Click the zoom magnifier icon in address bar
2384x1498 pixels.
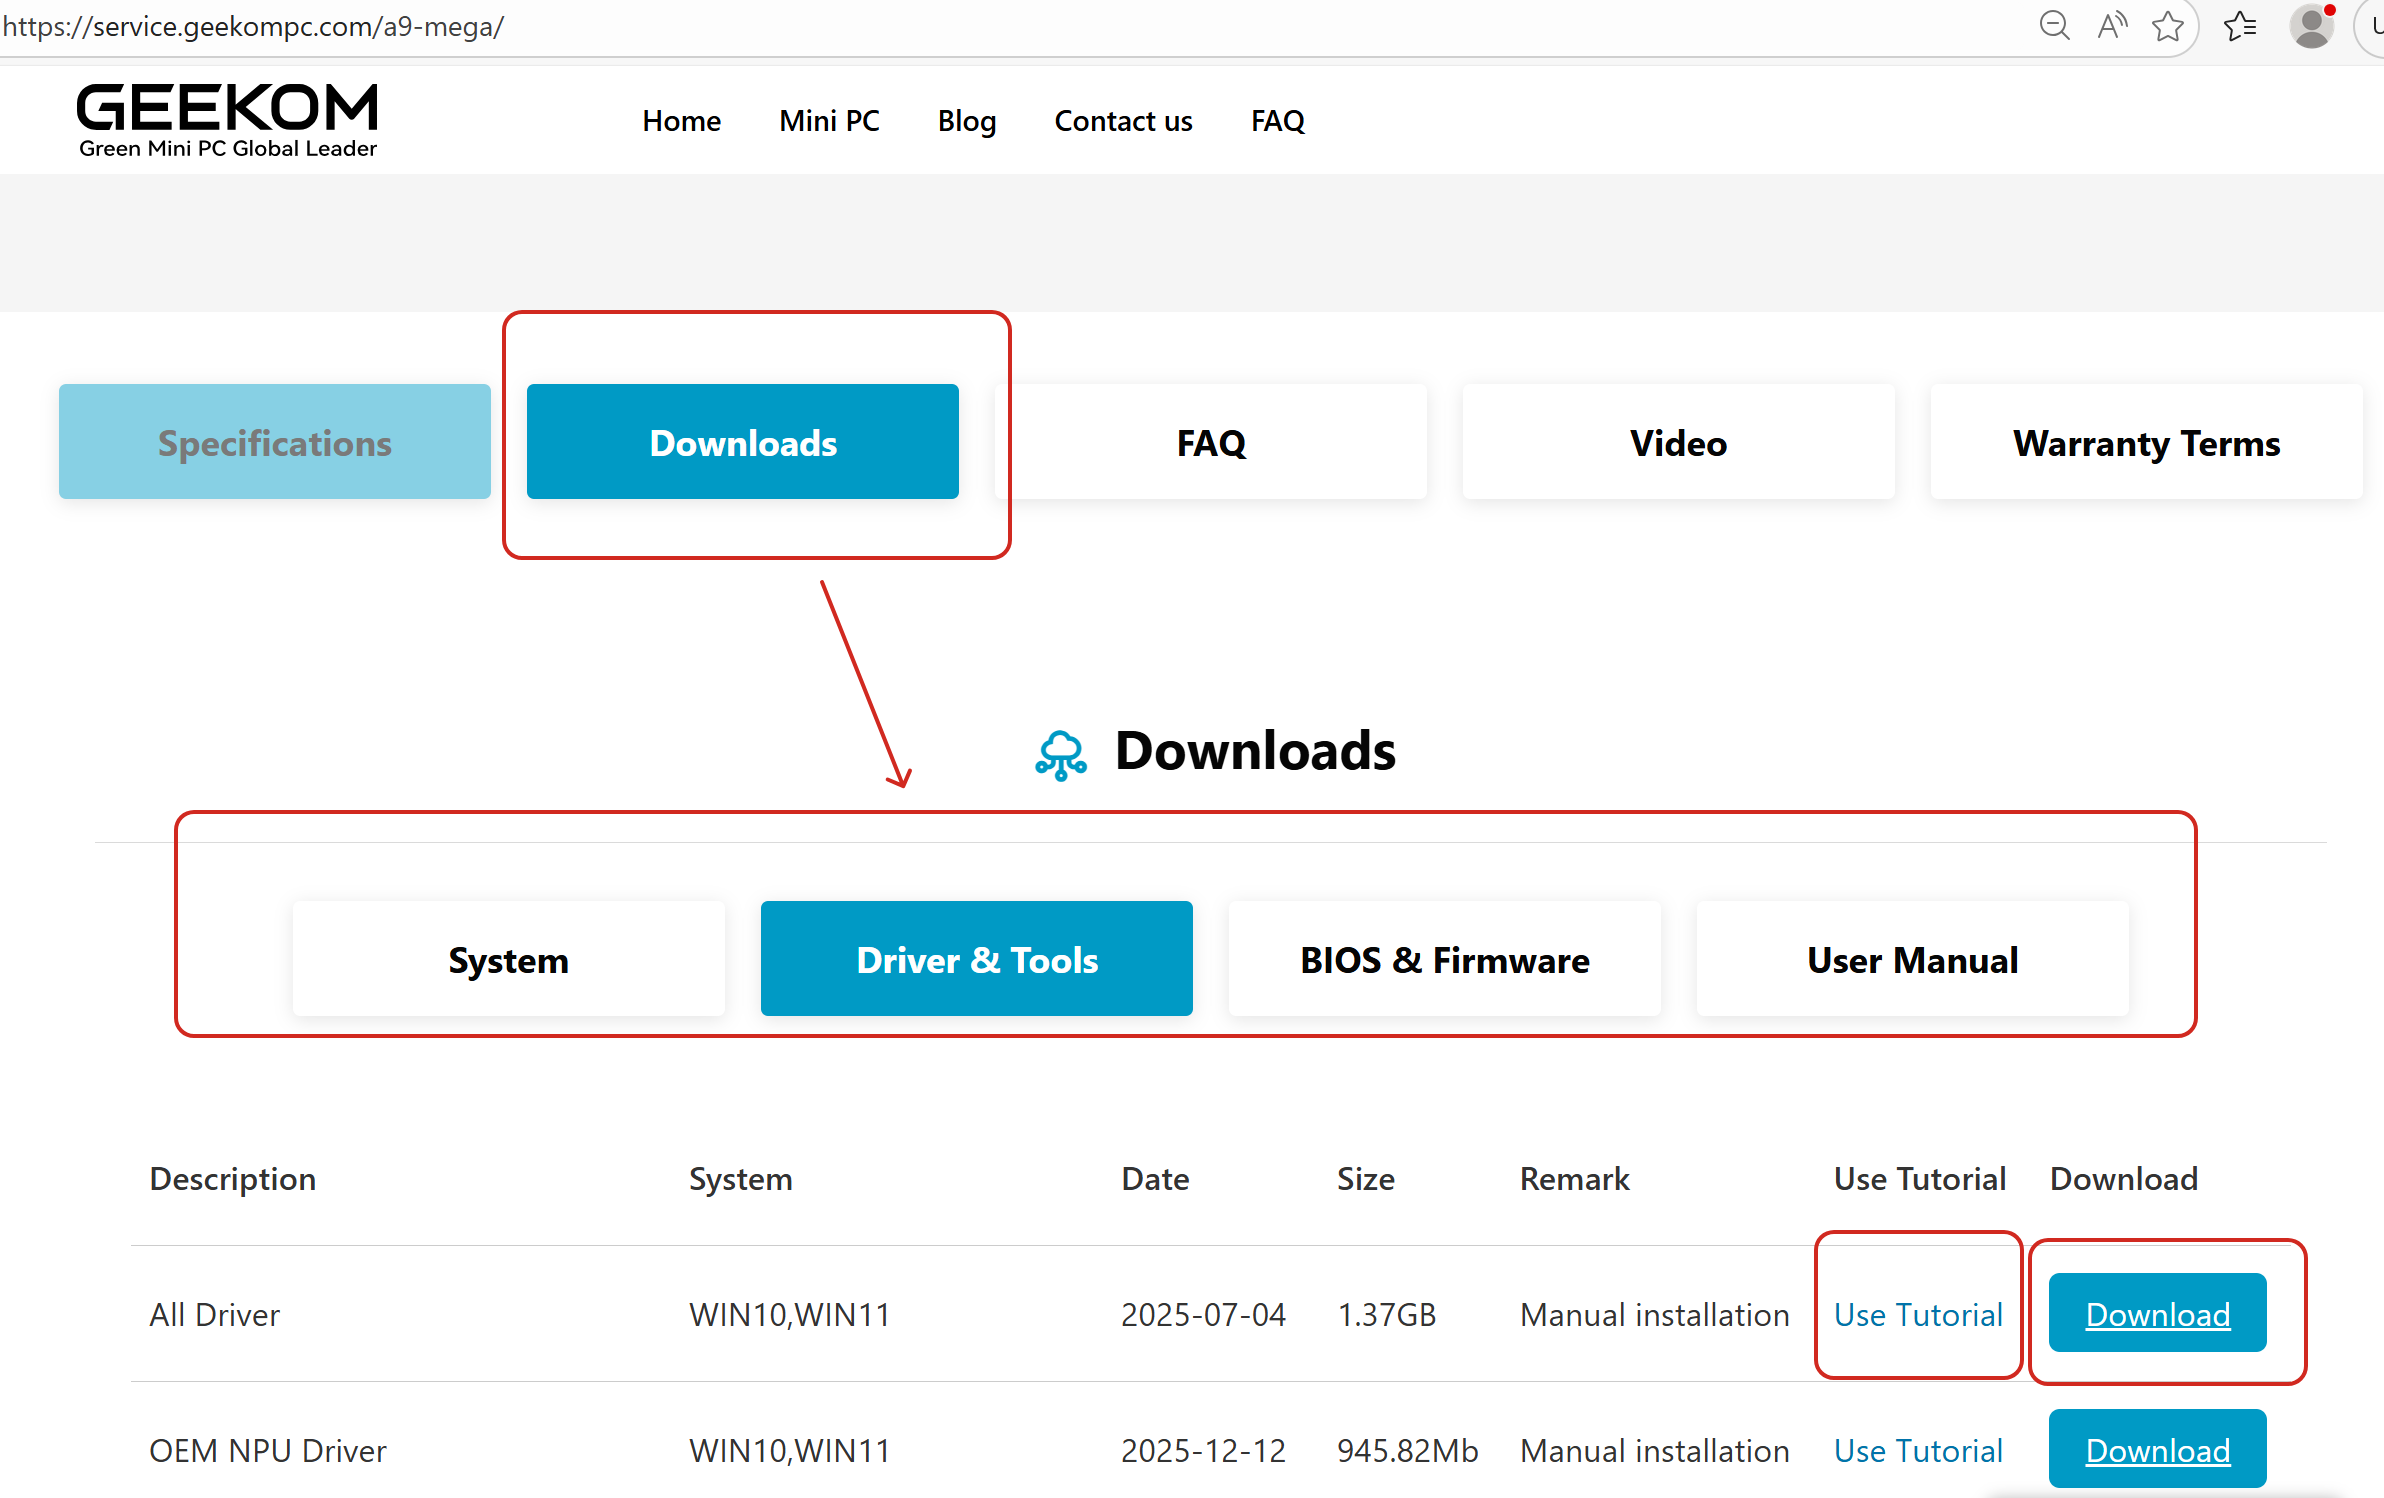click(x=2054, y=25)
